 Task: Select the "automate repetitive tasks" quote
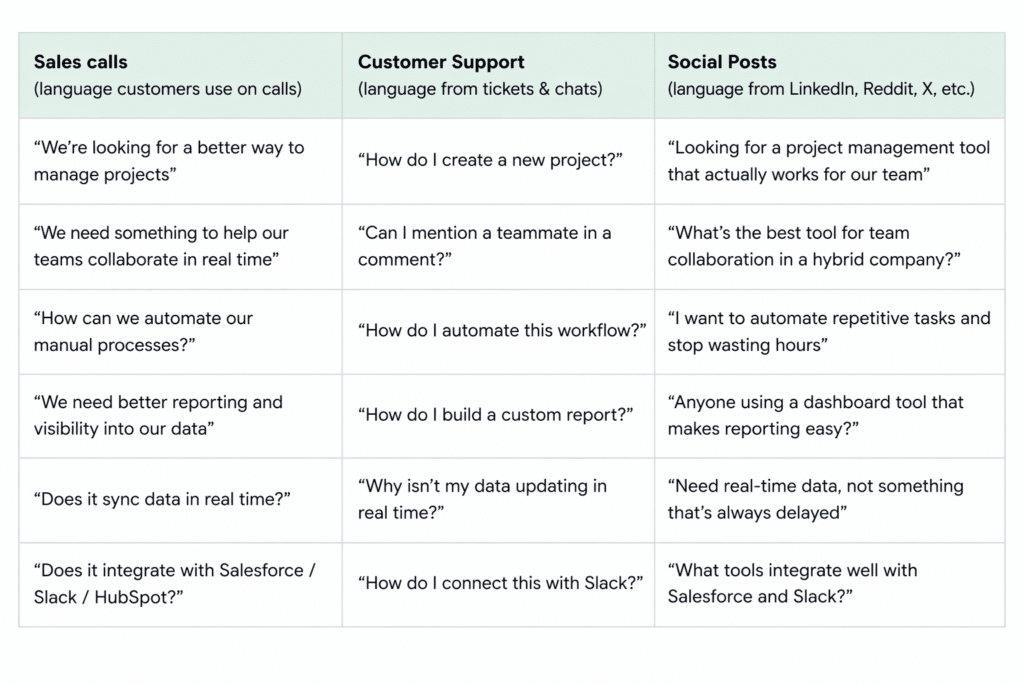(x=828, y=331)
